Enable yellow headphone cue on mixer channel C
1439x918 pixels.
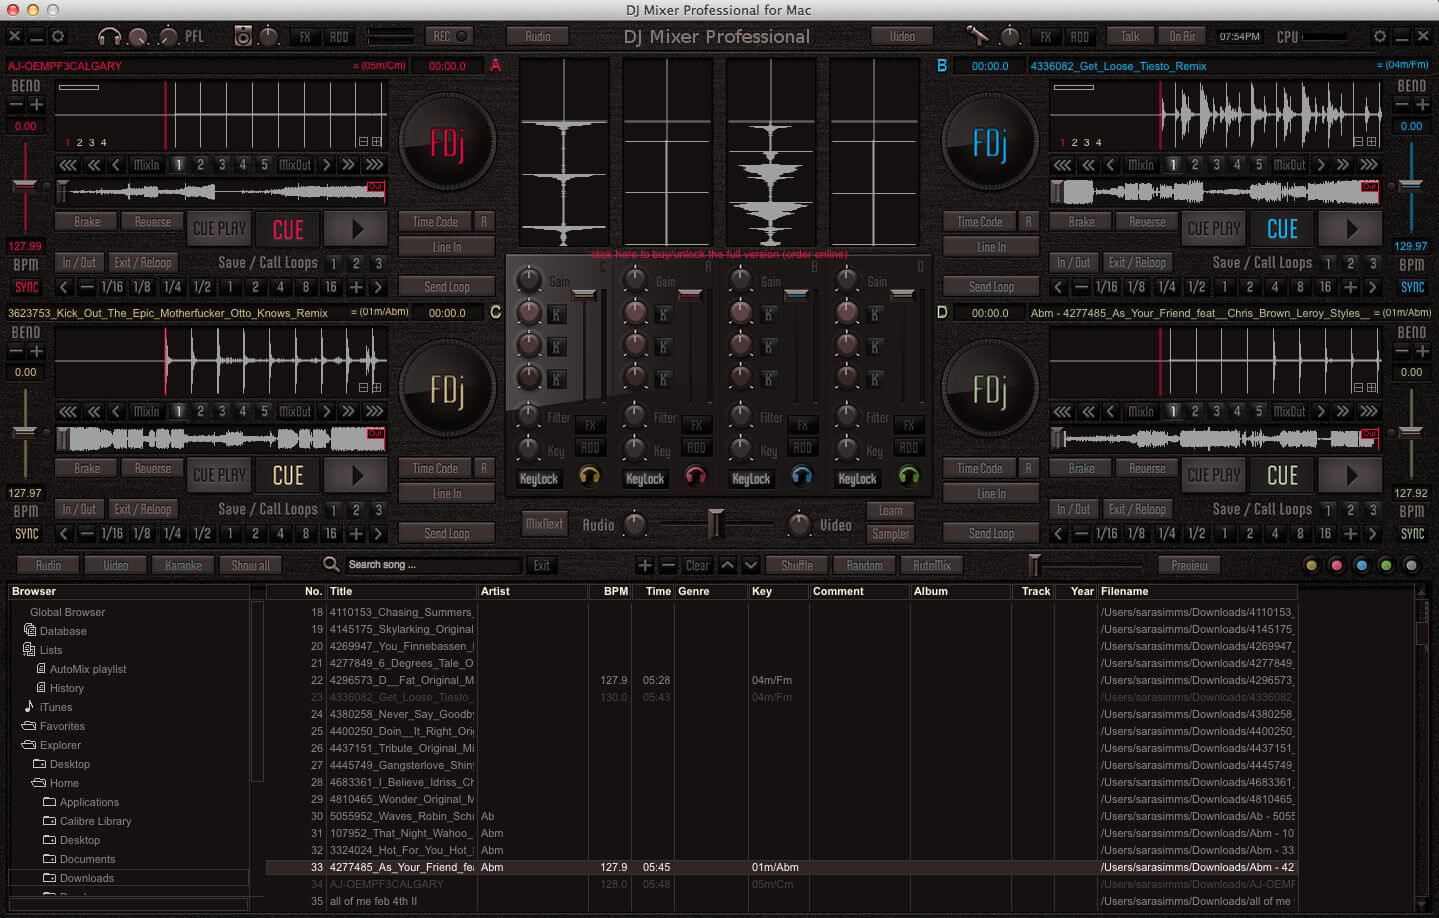pyautogui.click(x=590, y=476)
